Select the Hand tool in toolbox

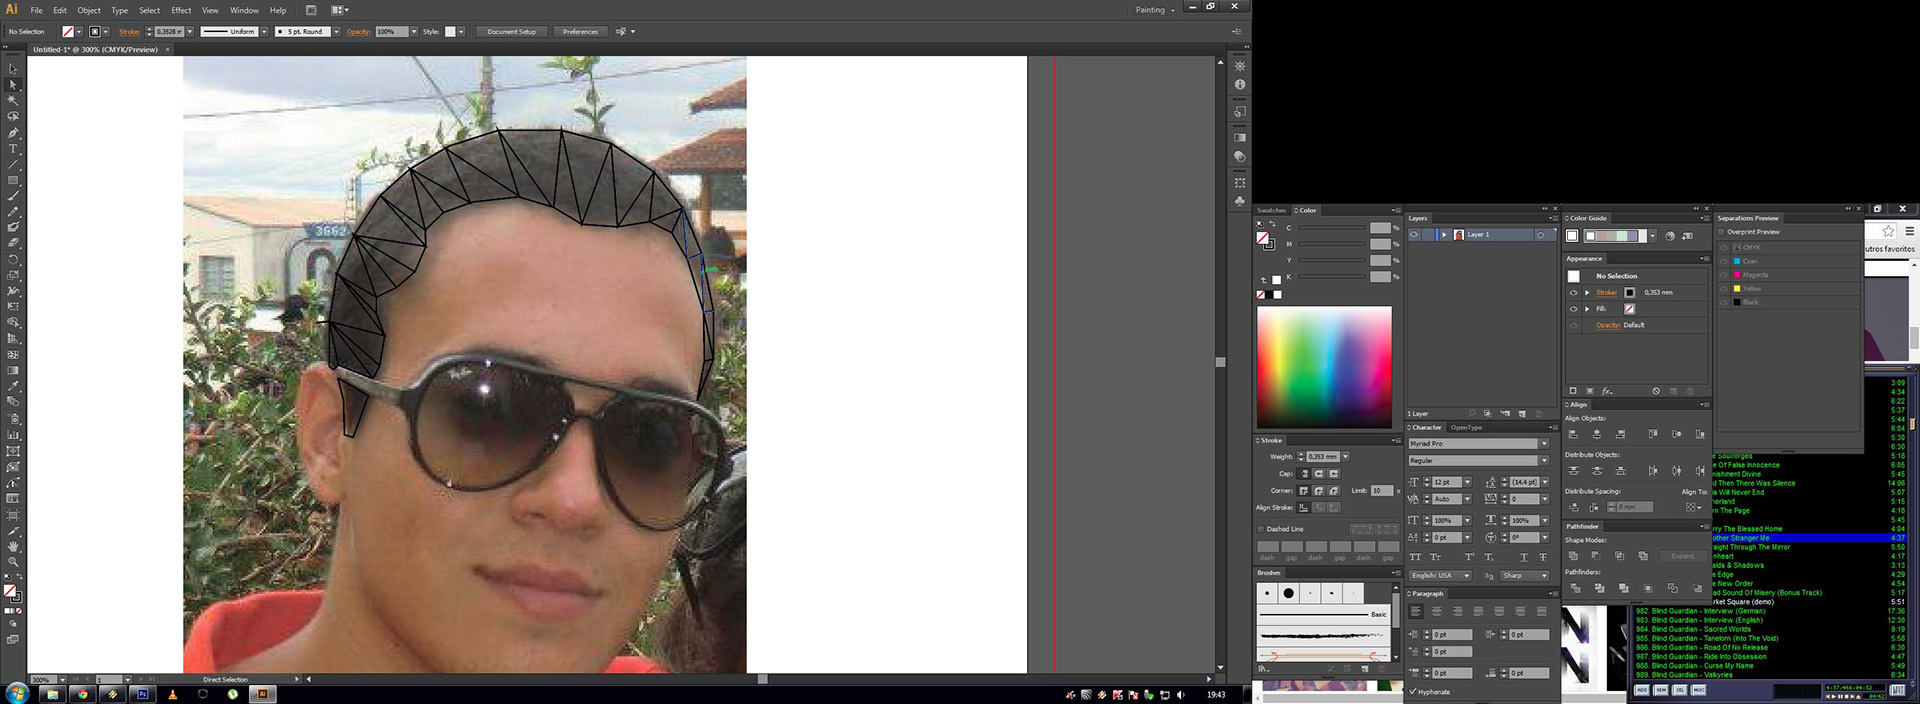point(13,546)
